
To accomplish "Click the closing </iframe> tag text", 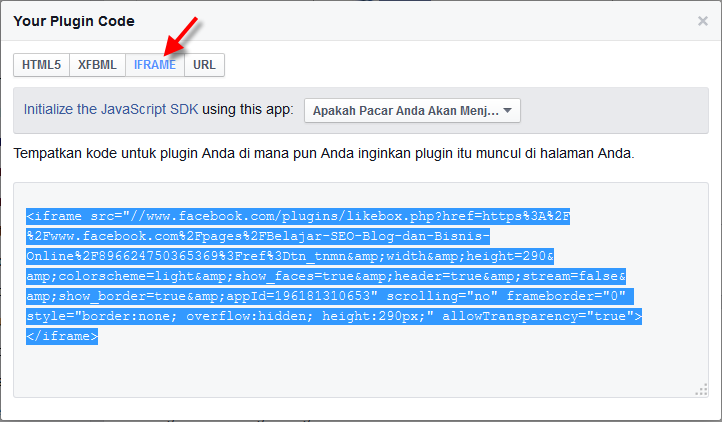I will [62, 336].
